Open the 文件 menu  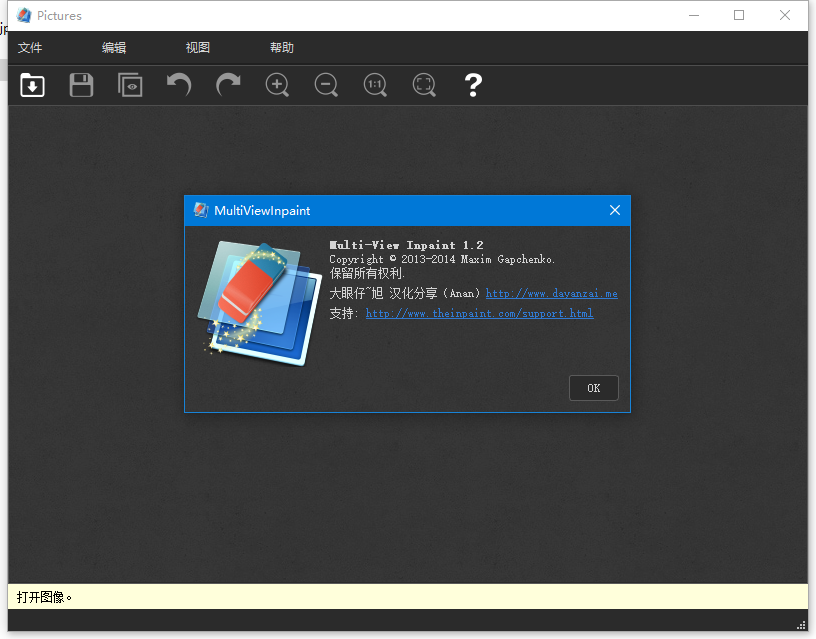[x=30, y=48]
